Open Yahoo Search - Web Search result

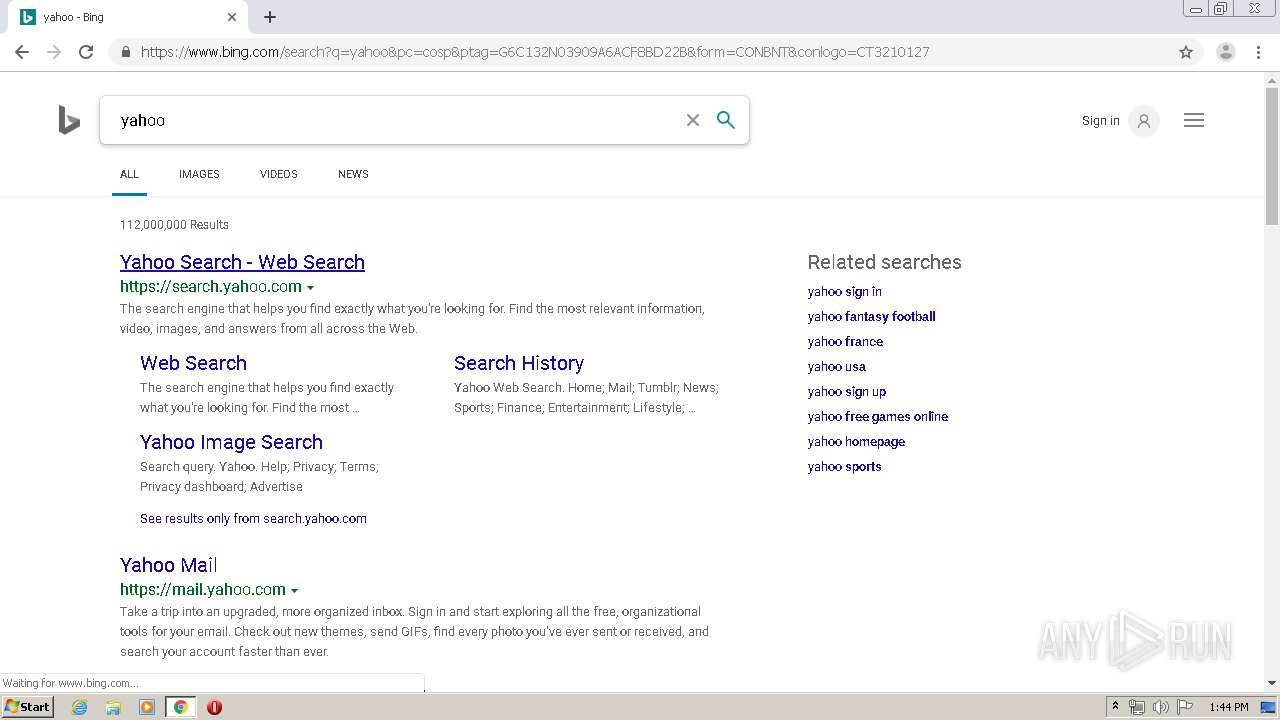[x=242, y=262]
